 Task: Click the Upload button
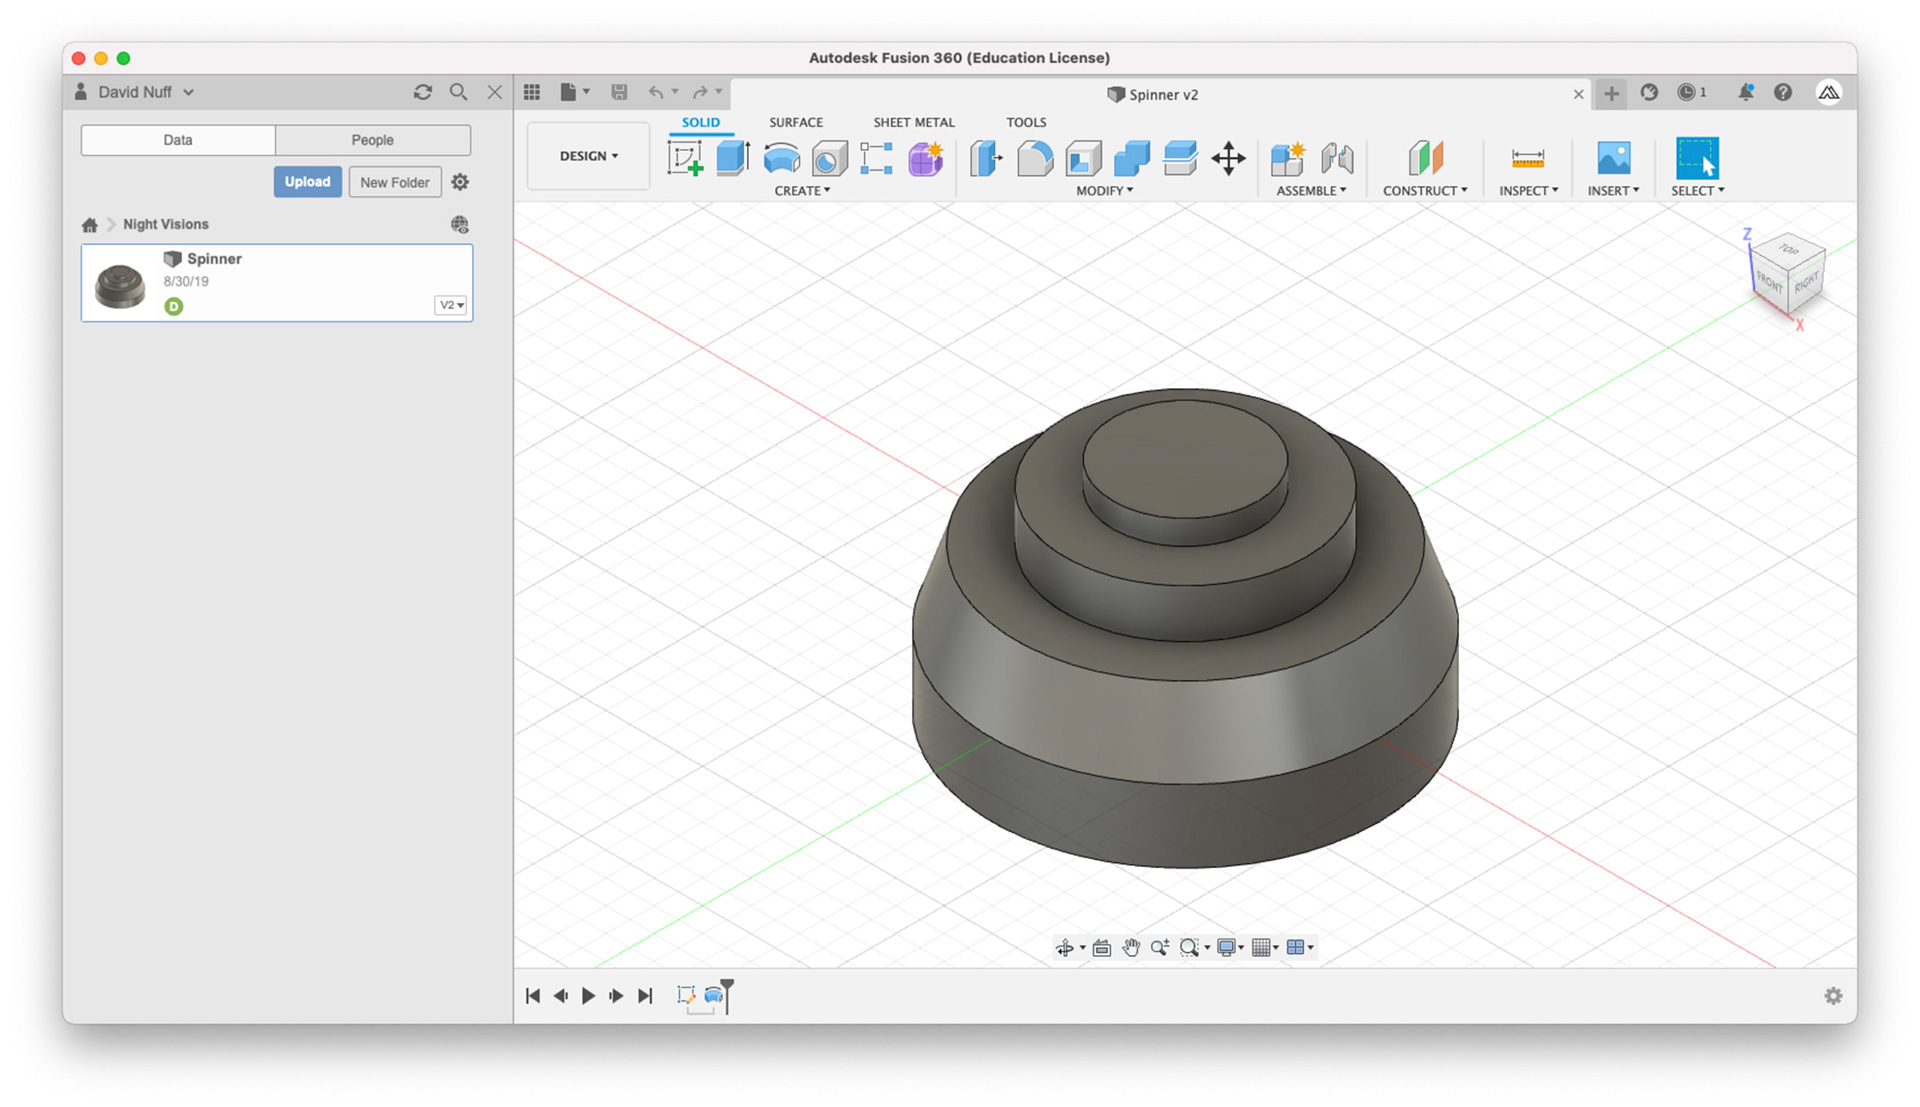[x=307, y=182]
